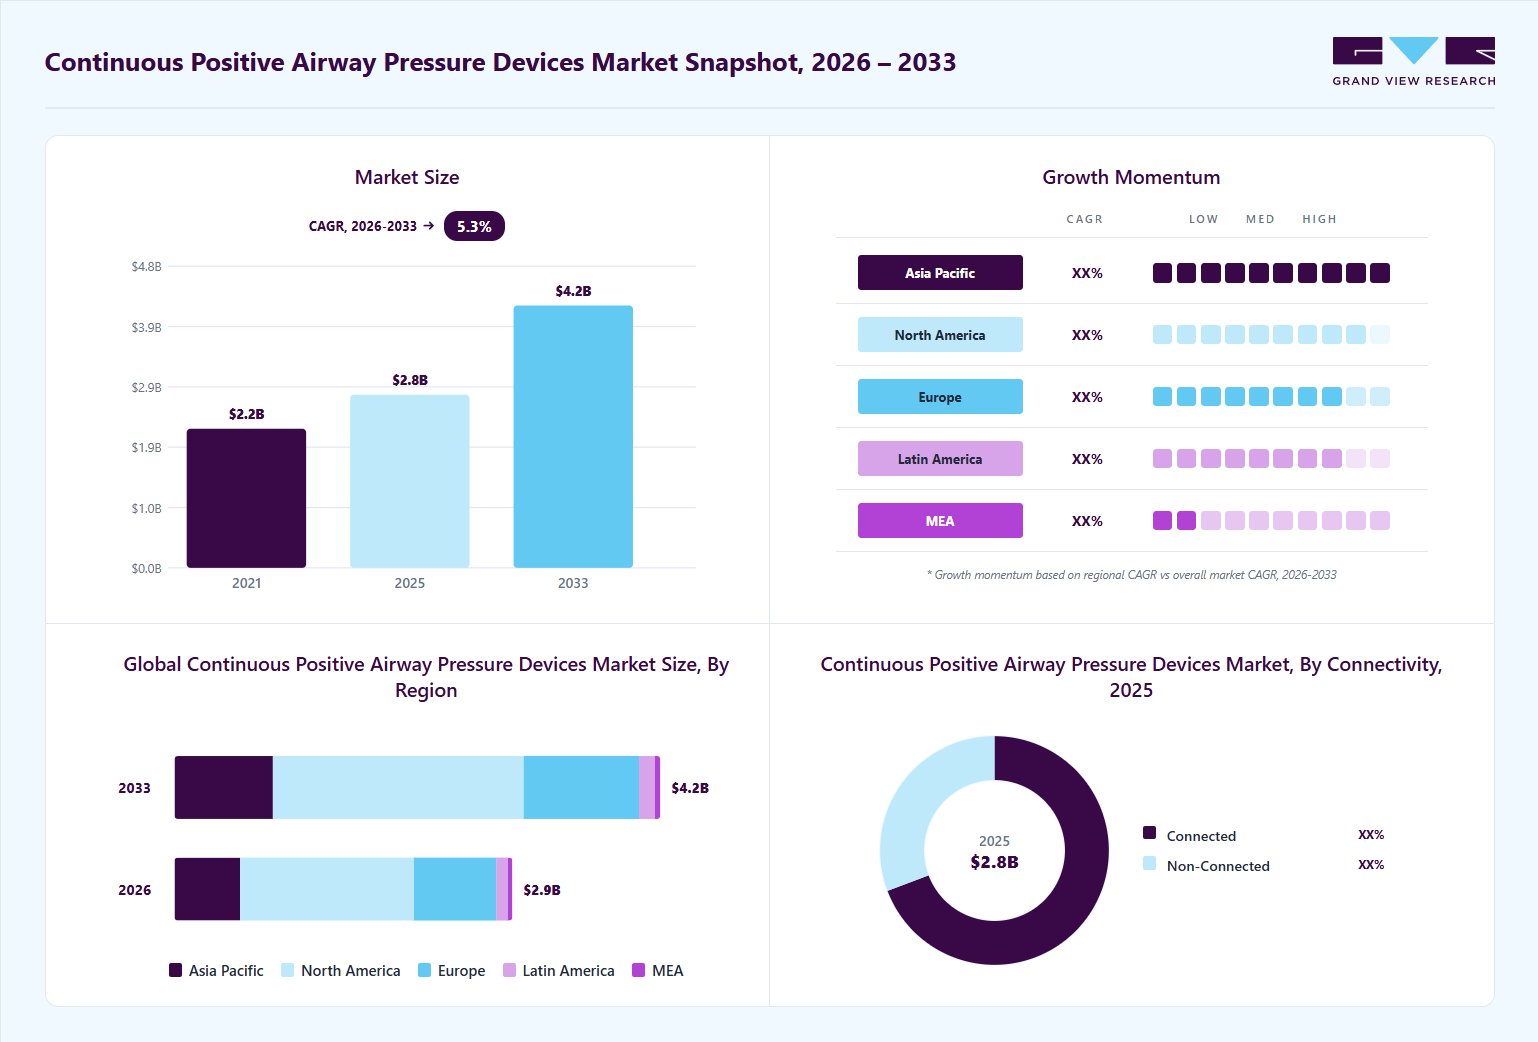Image resolution: width=1538 pixels, height=1042 pixels.
Task: Click the first momentum square in the Asia Pacific row
Action: [1162, 273]
